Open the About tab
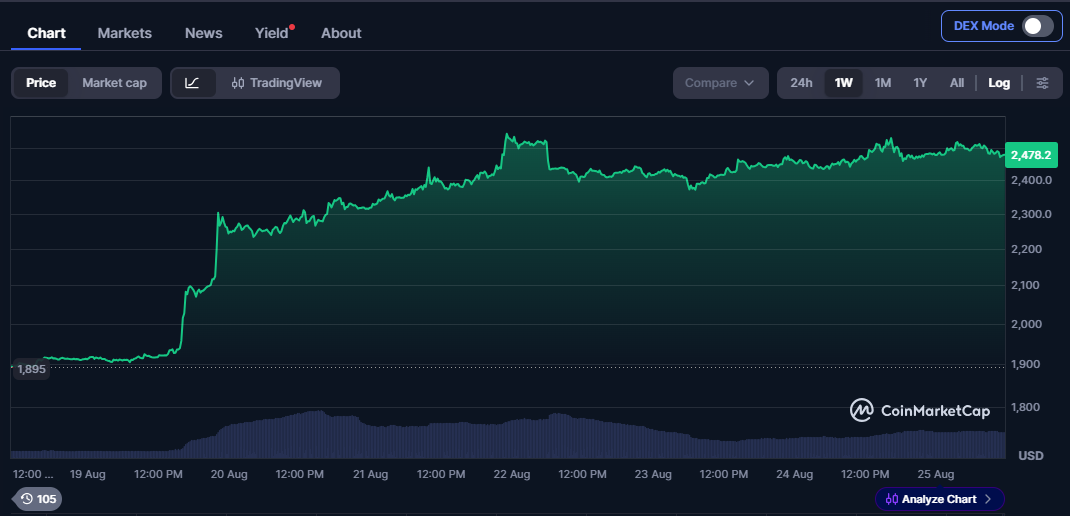This screenshot has height=516, width=1070. (341, 33)
